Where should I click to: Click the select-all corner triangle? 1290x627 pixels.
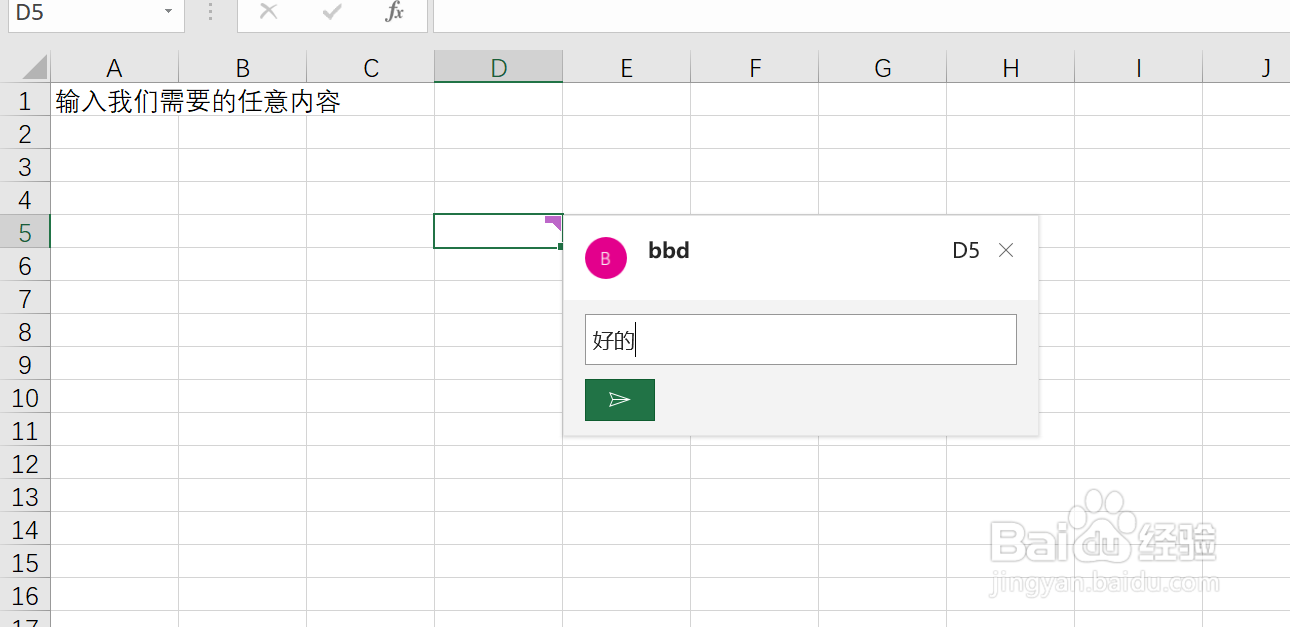[34, 68]
